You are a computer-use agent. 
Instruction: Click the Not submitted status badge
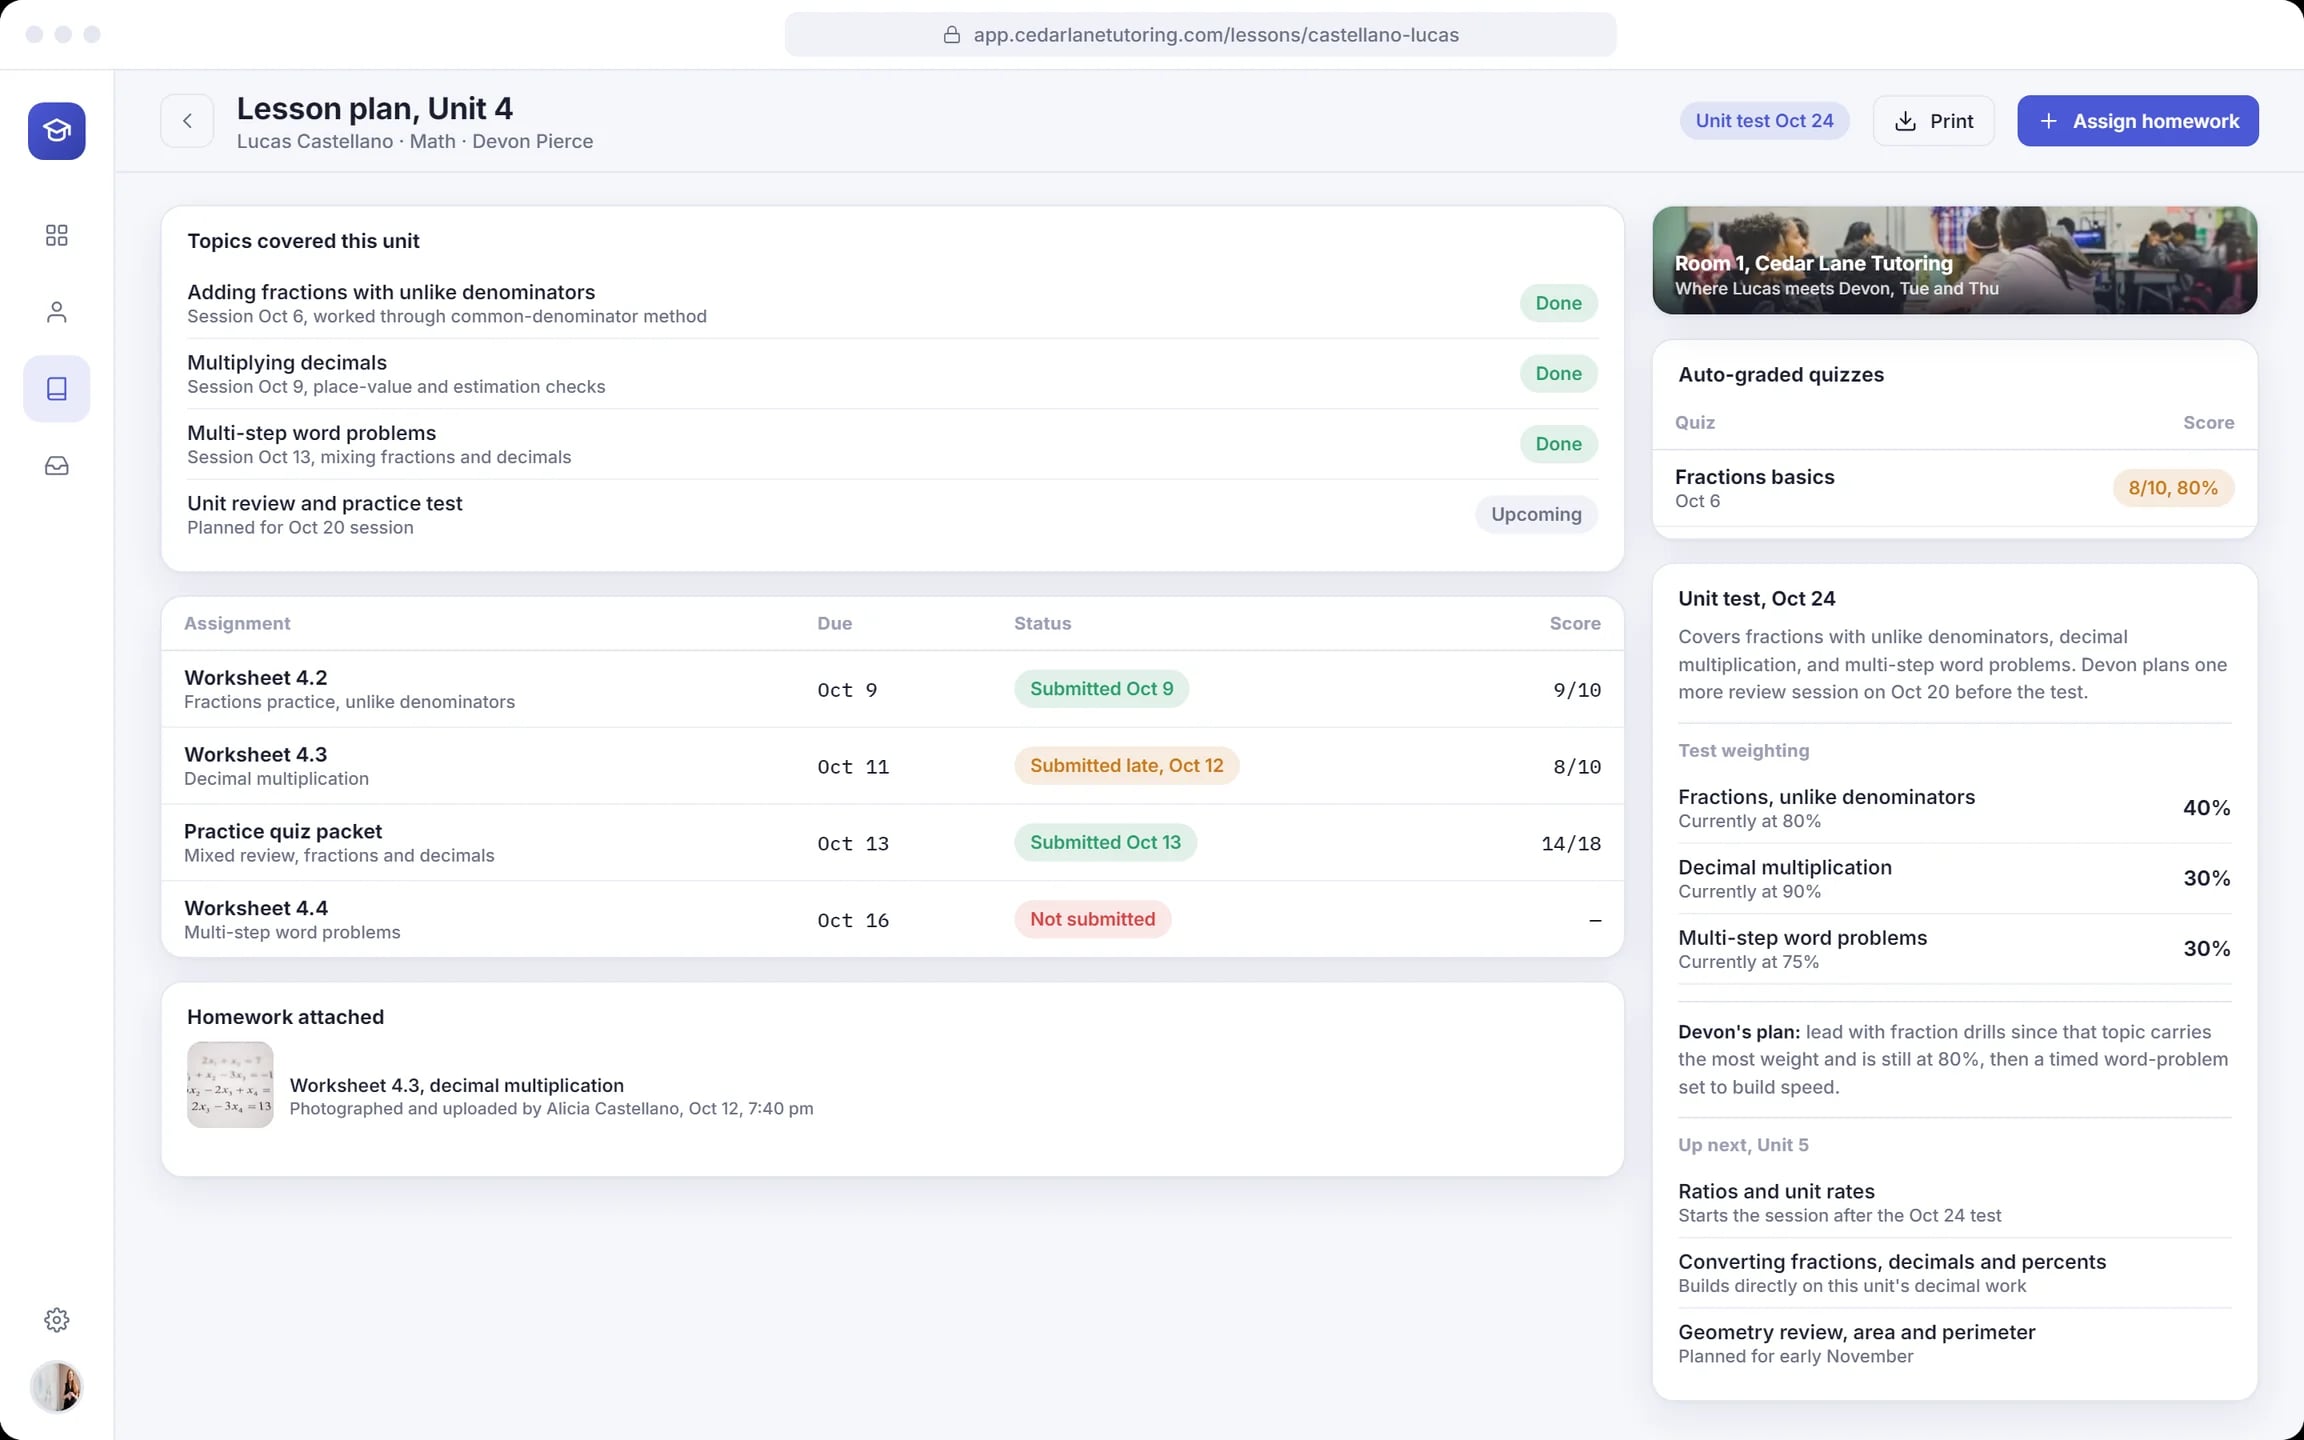click(x=1092, y=919)
